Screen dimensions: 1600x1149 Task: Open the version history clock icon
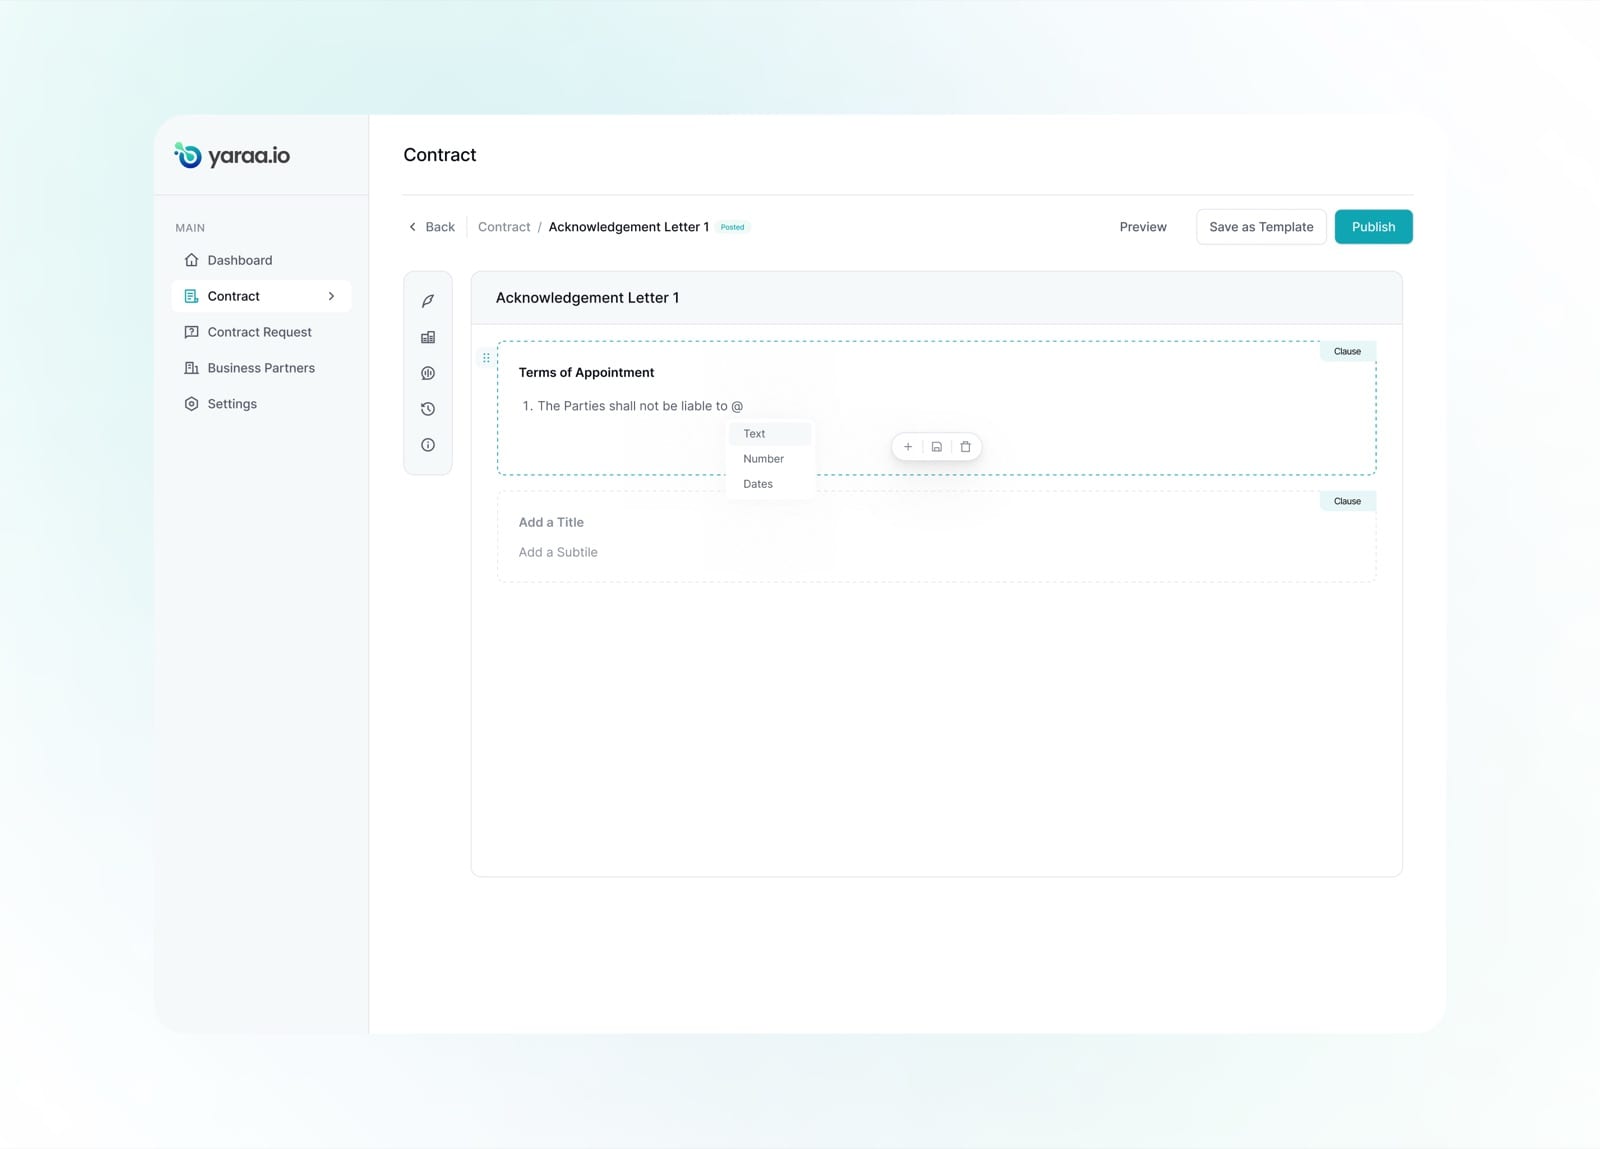(x=428, y=409)
